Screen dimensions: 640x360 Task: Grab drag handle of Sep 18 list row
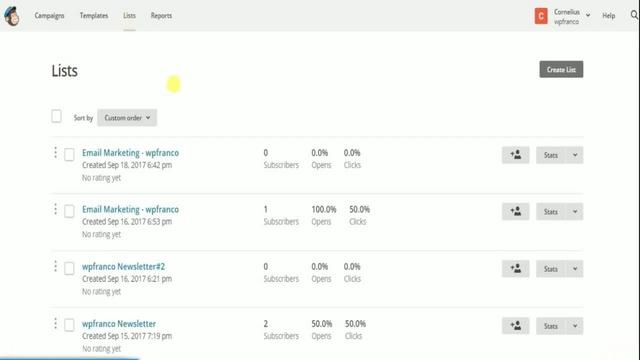click(56, 153)
